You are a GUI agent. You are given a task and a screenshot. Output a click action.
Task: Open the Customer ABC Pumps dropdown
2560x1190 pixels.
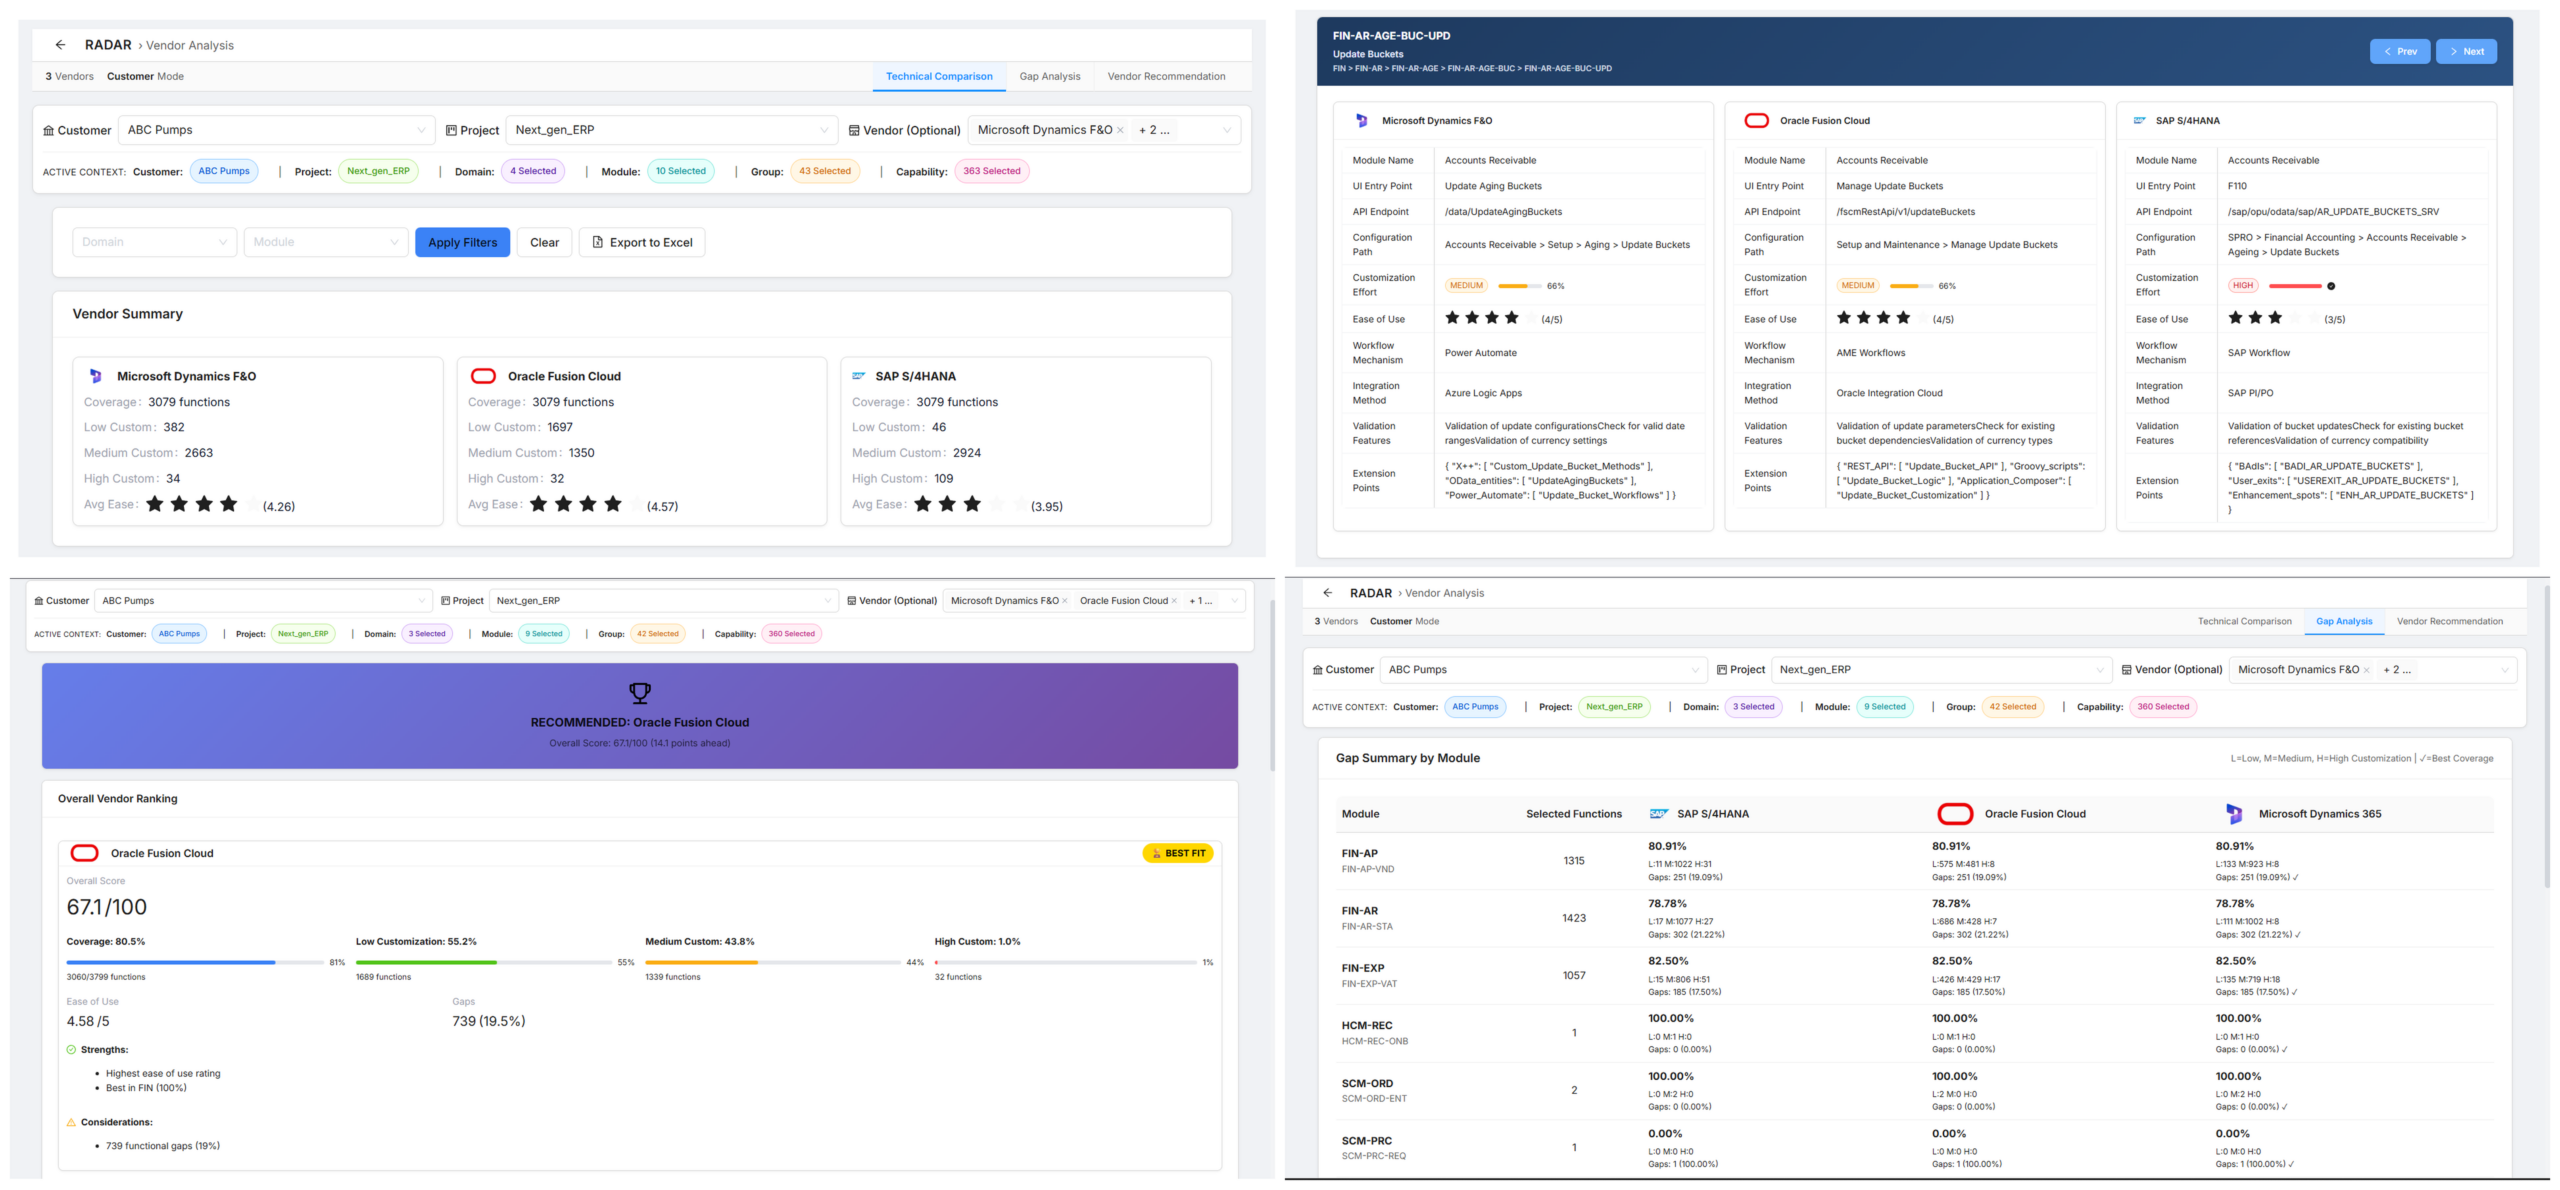pos(276,130)
